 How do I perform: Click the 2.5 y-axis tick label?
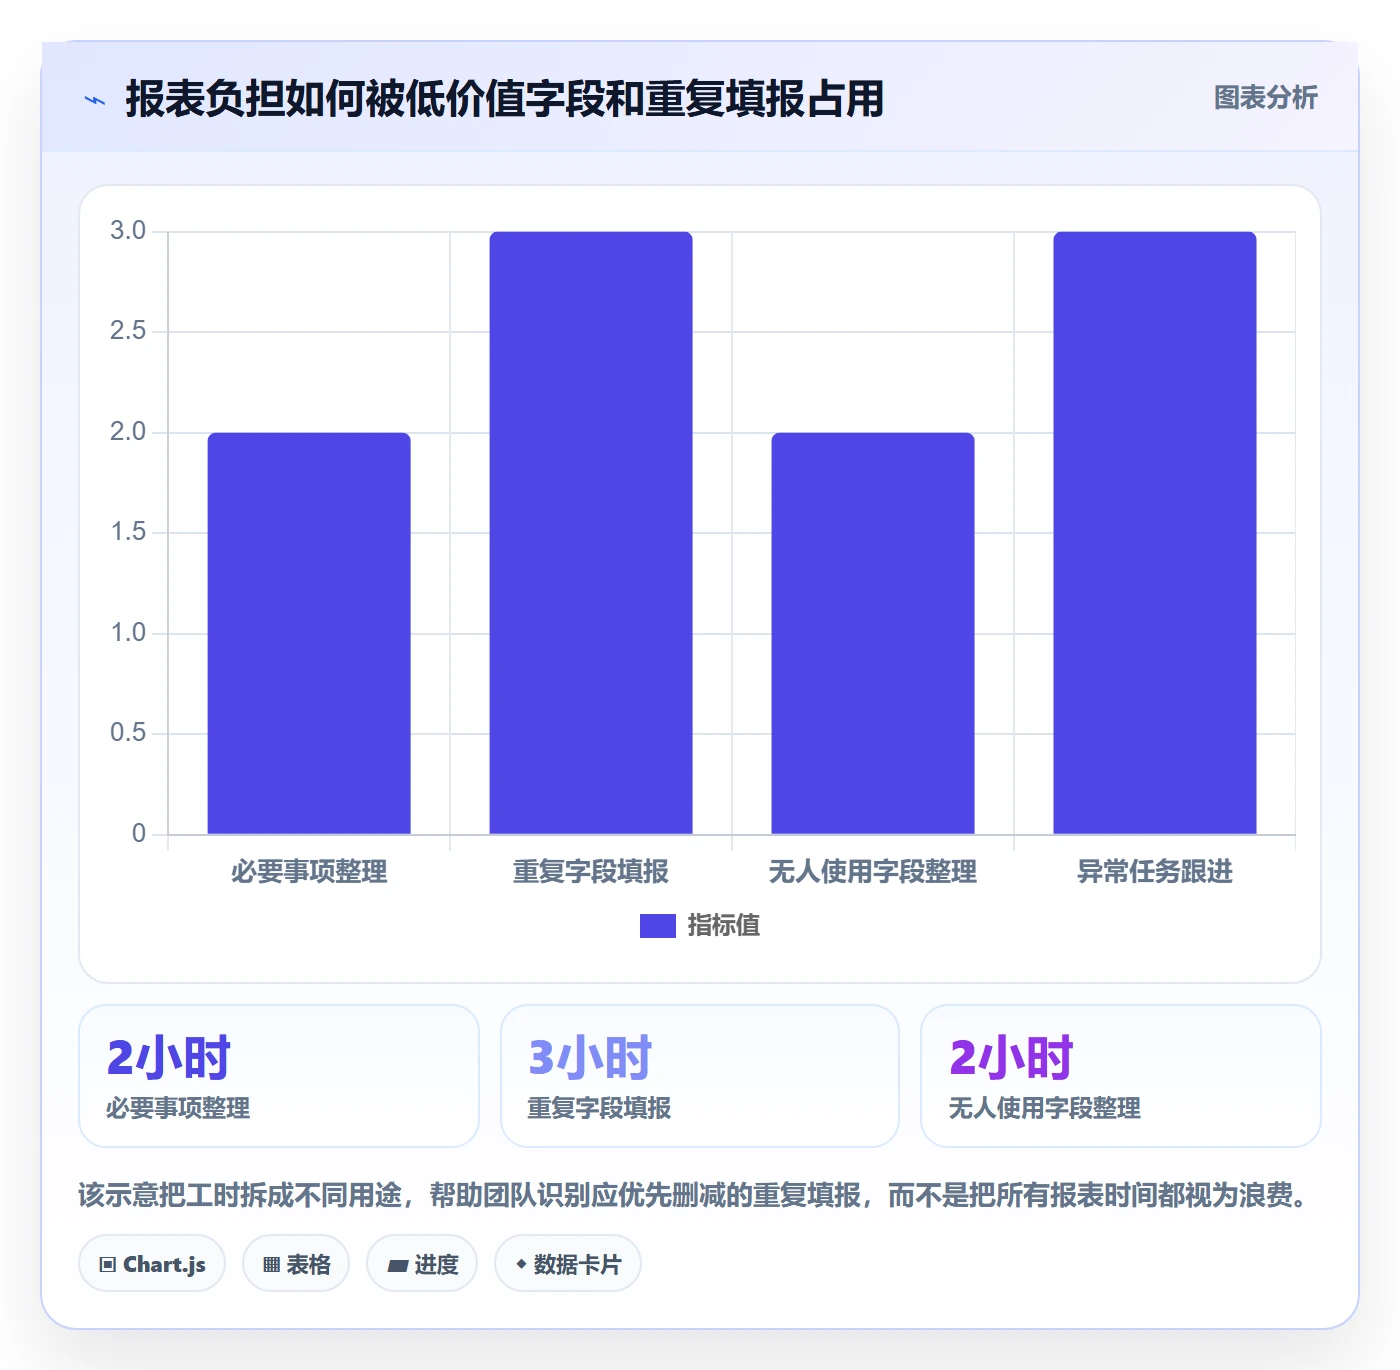(128, 331)
